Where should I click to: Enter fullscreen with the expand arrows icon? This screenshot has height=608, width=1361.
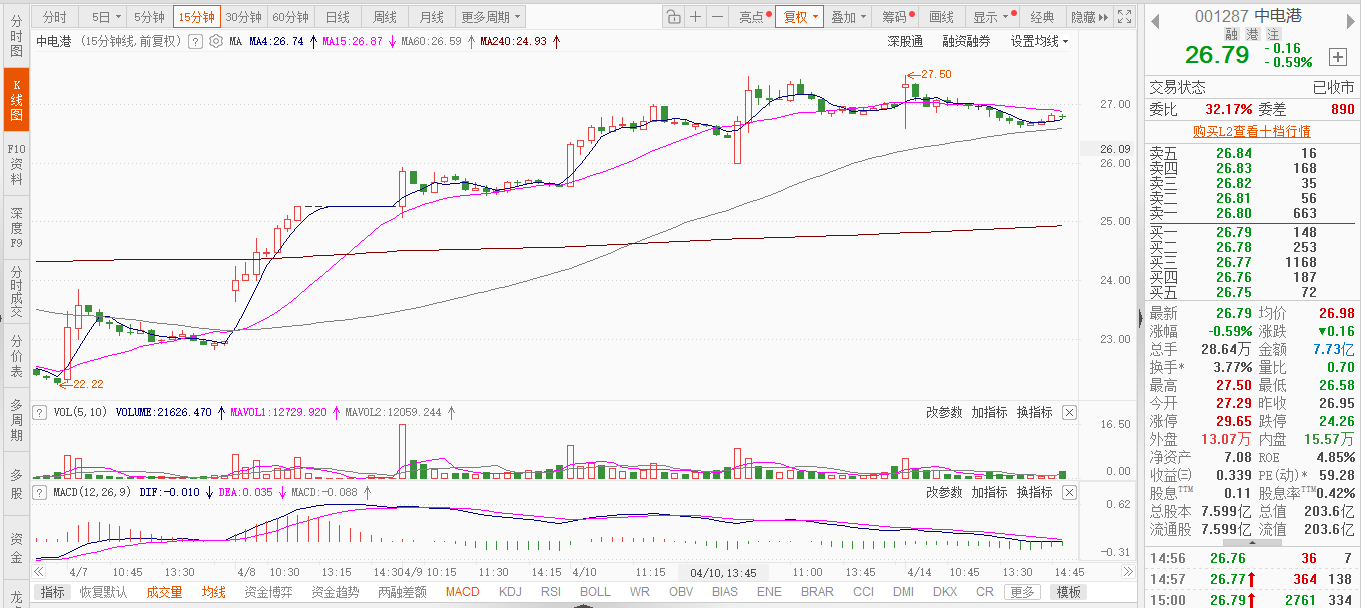tap(1126, 17)
